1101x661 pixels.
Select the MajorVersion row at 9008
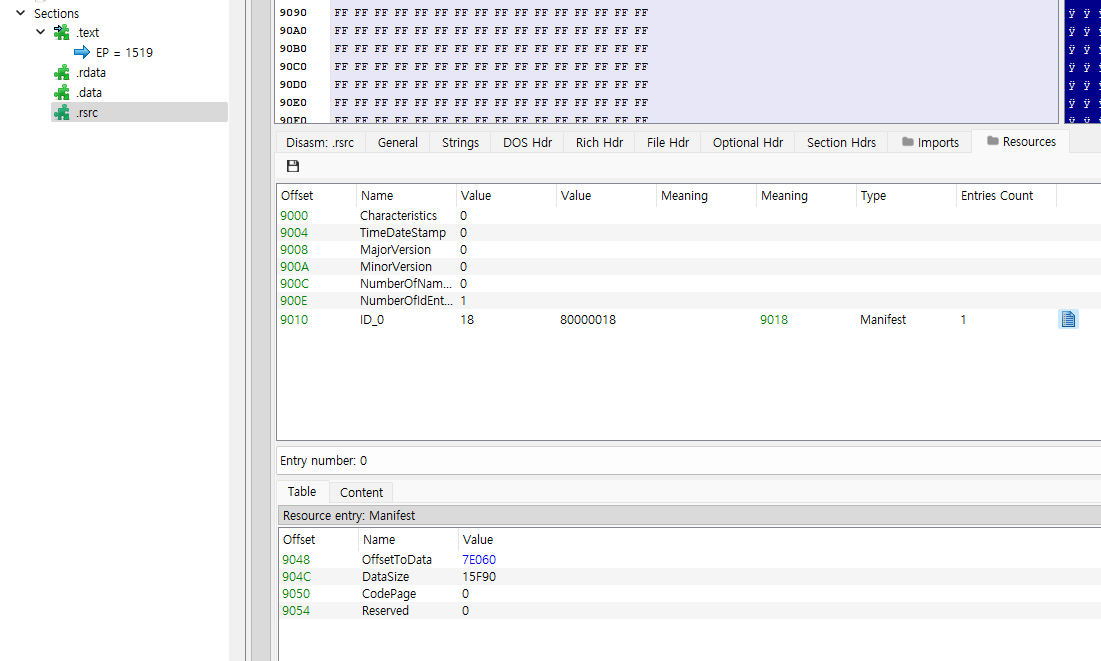pyautogui.click(x=688, y=249)
